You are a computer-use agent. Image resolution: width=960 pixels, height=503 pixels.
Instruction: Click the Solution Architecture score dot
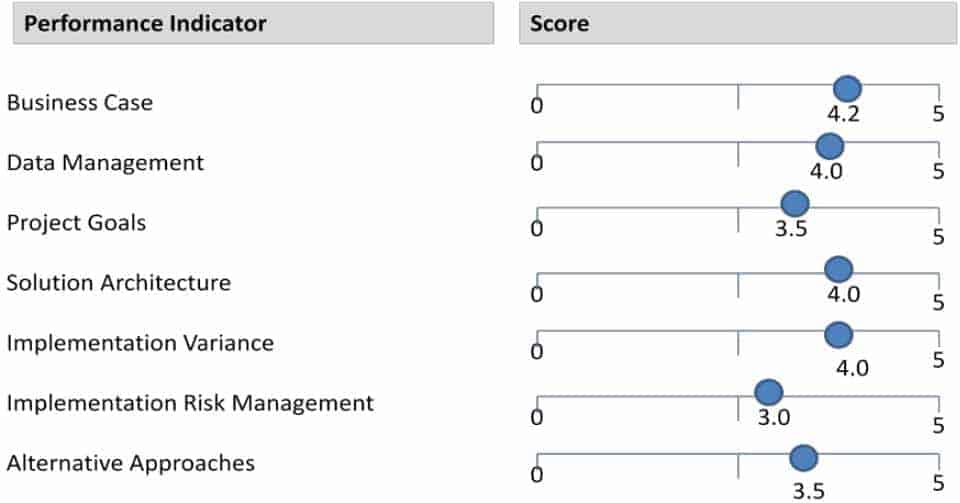click(839, 269)
